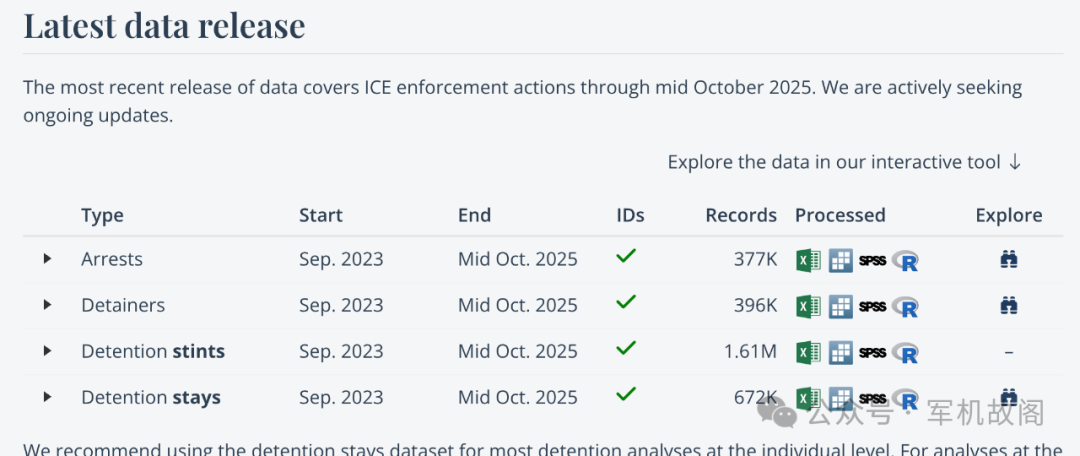Download Arrests data in Stata format

click(x=840, y=260)
